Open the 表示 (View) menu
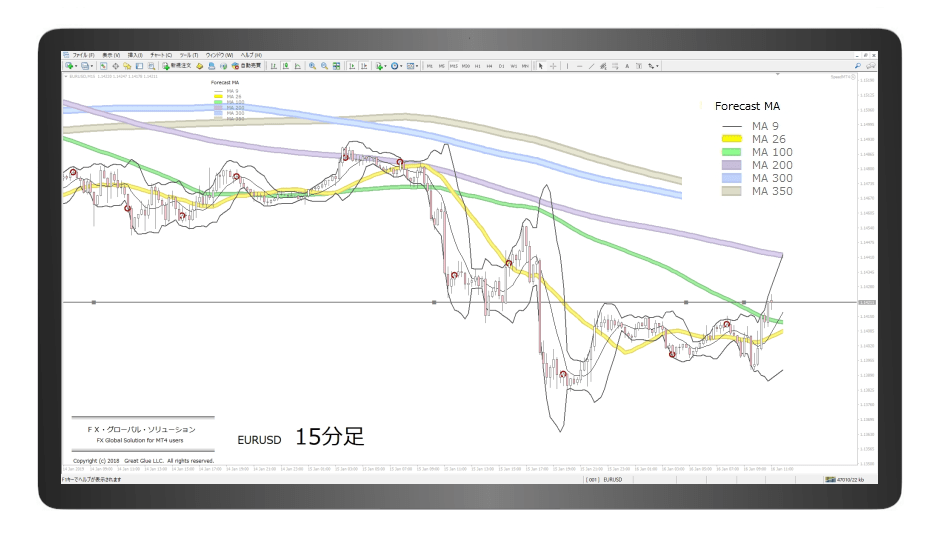Image resolution: width=940 pixels, height=540 pixels. [x=111, y=55]
